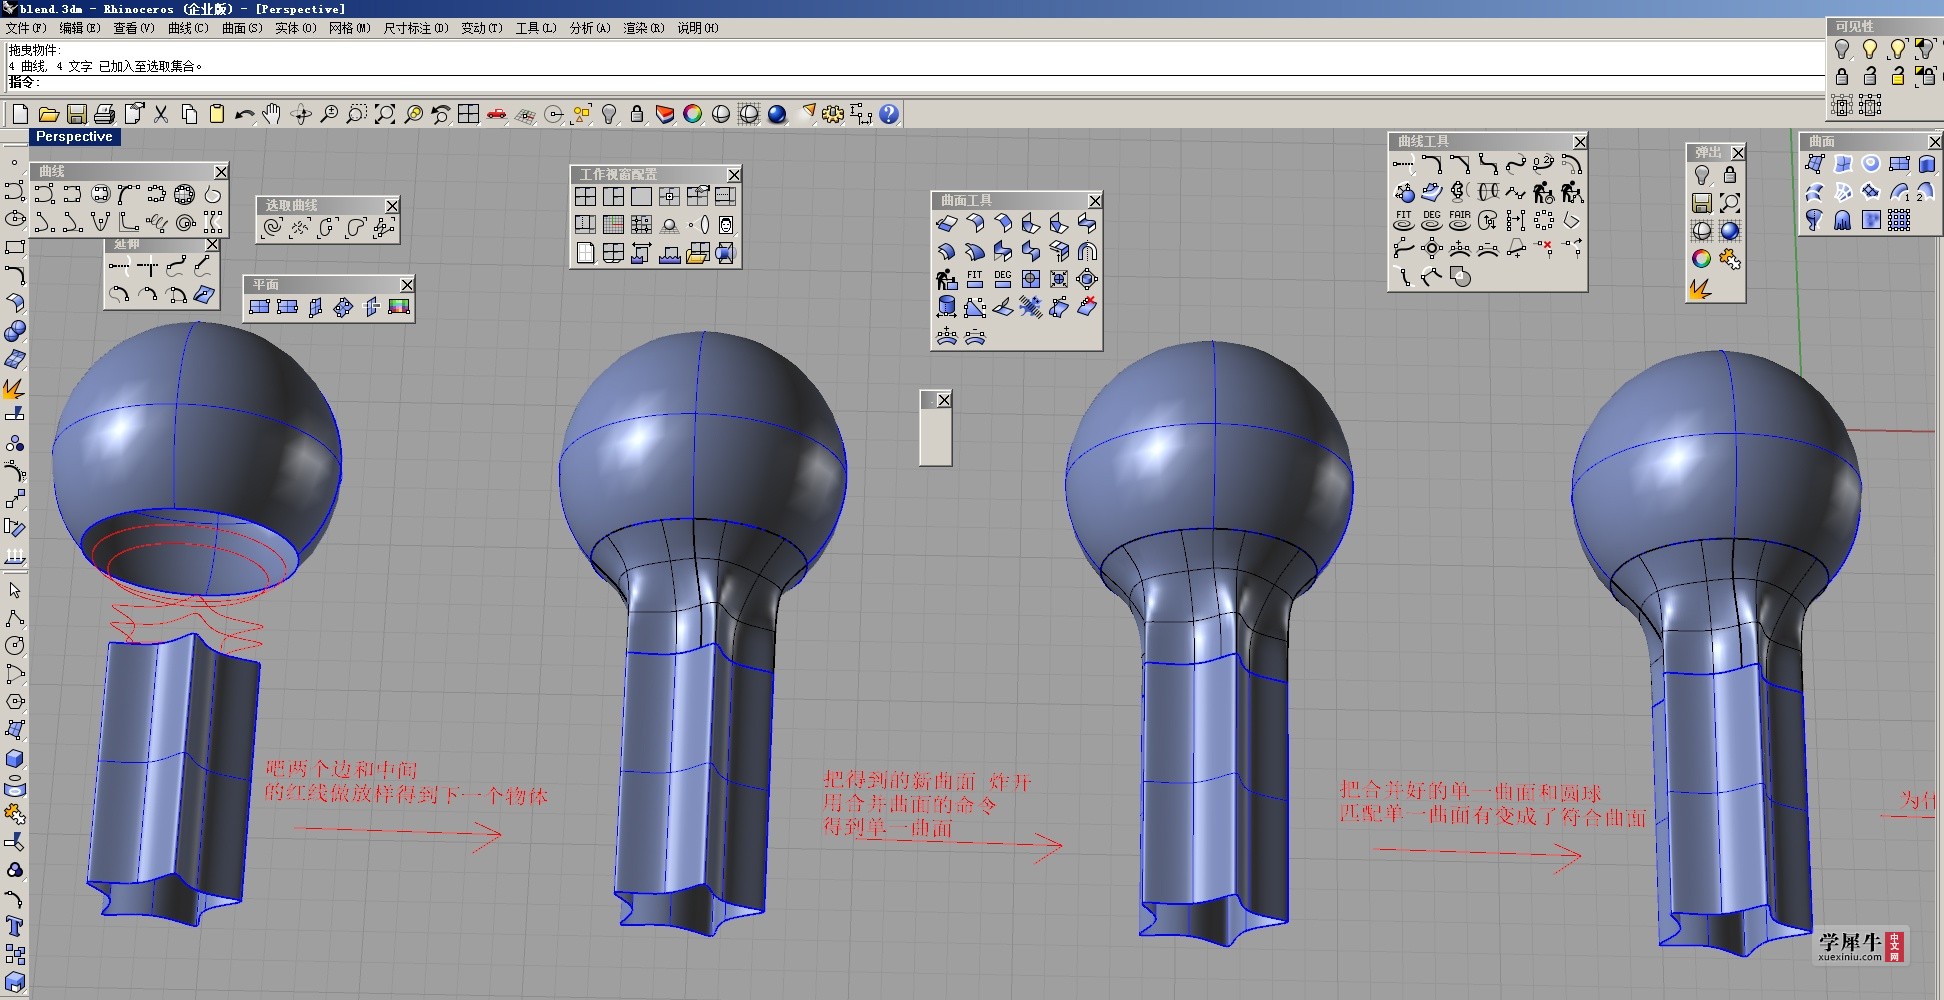Click the color wheel icon in 弹出 panel
Viewport: 1944px width, 1000px height.
click(1702, 259)
